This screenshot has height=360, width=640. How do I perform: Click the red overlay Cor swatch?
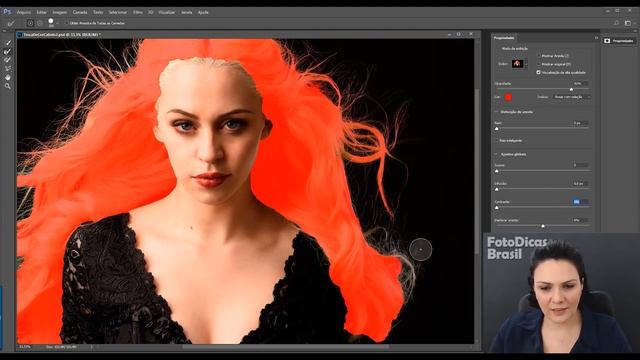pyautogui.click(x=508, y=97)
